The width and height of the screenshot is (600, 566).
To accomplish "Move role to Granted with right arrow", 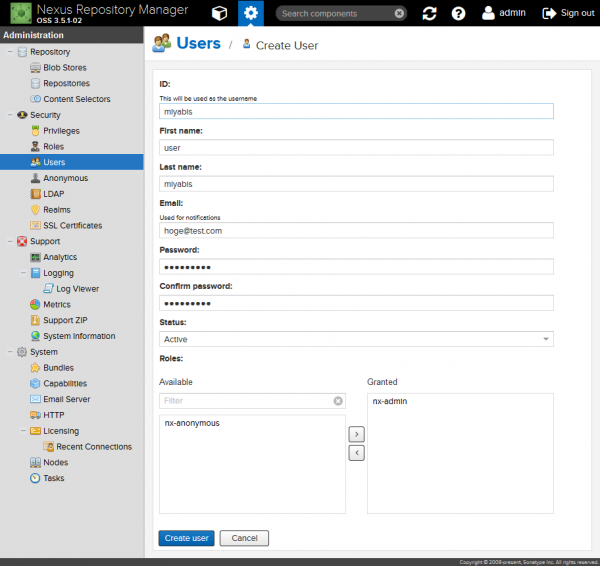I will pyautogui.click(x=356, y=434).
